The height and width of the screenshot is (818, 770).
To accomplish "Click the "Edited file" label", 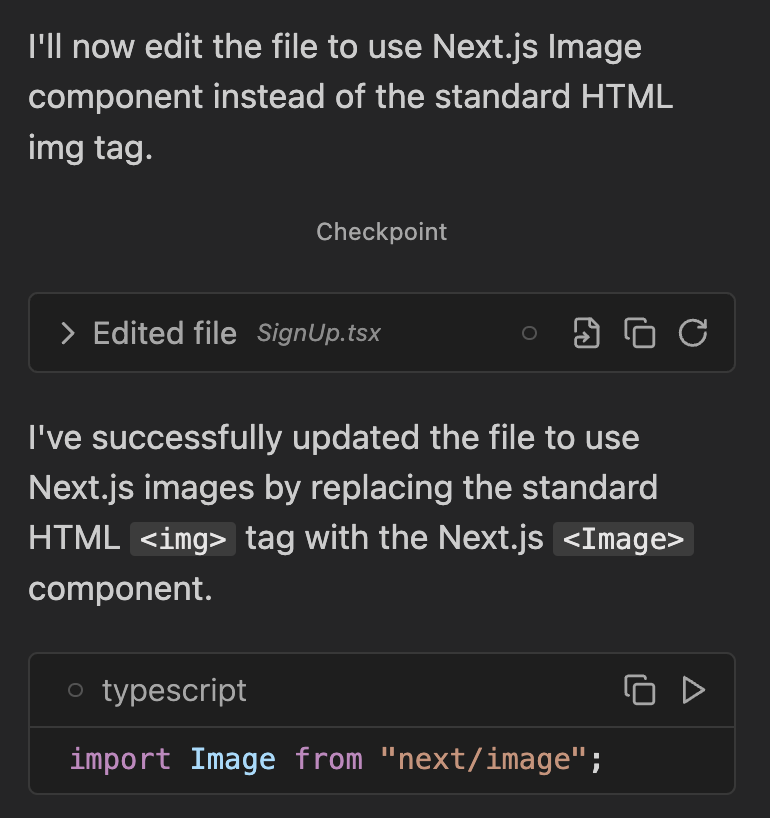I will point(165,333).
